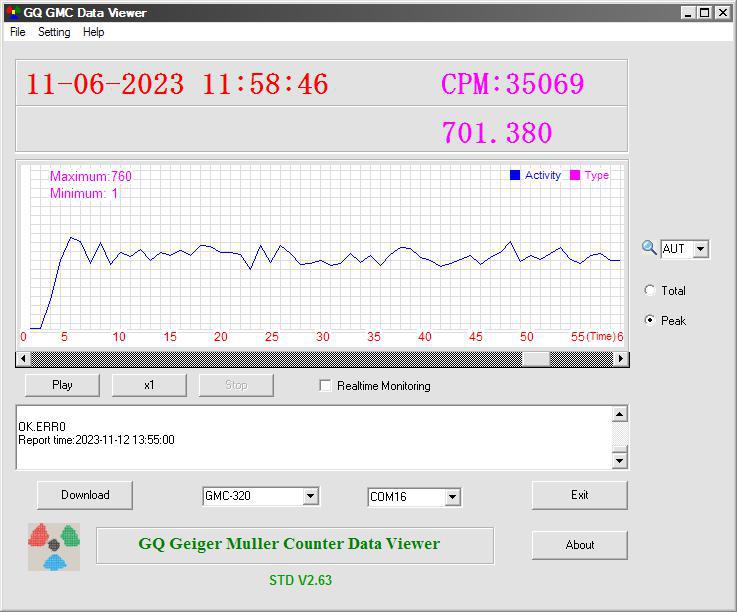Click the Download button
The image size is (737, 612).
coord(85,495)
